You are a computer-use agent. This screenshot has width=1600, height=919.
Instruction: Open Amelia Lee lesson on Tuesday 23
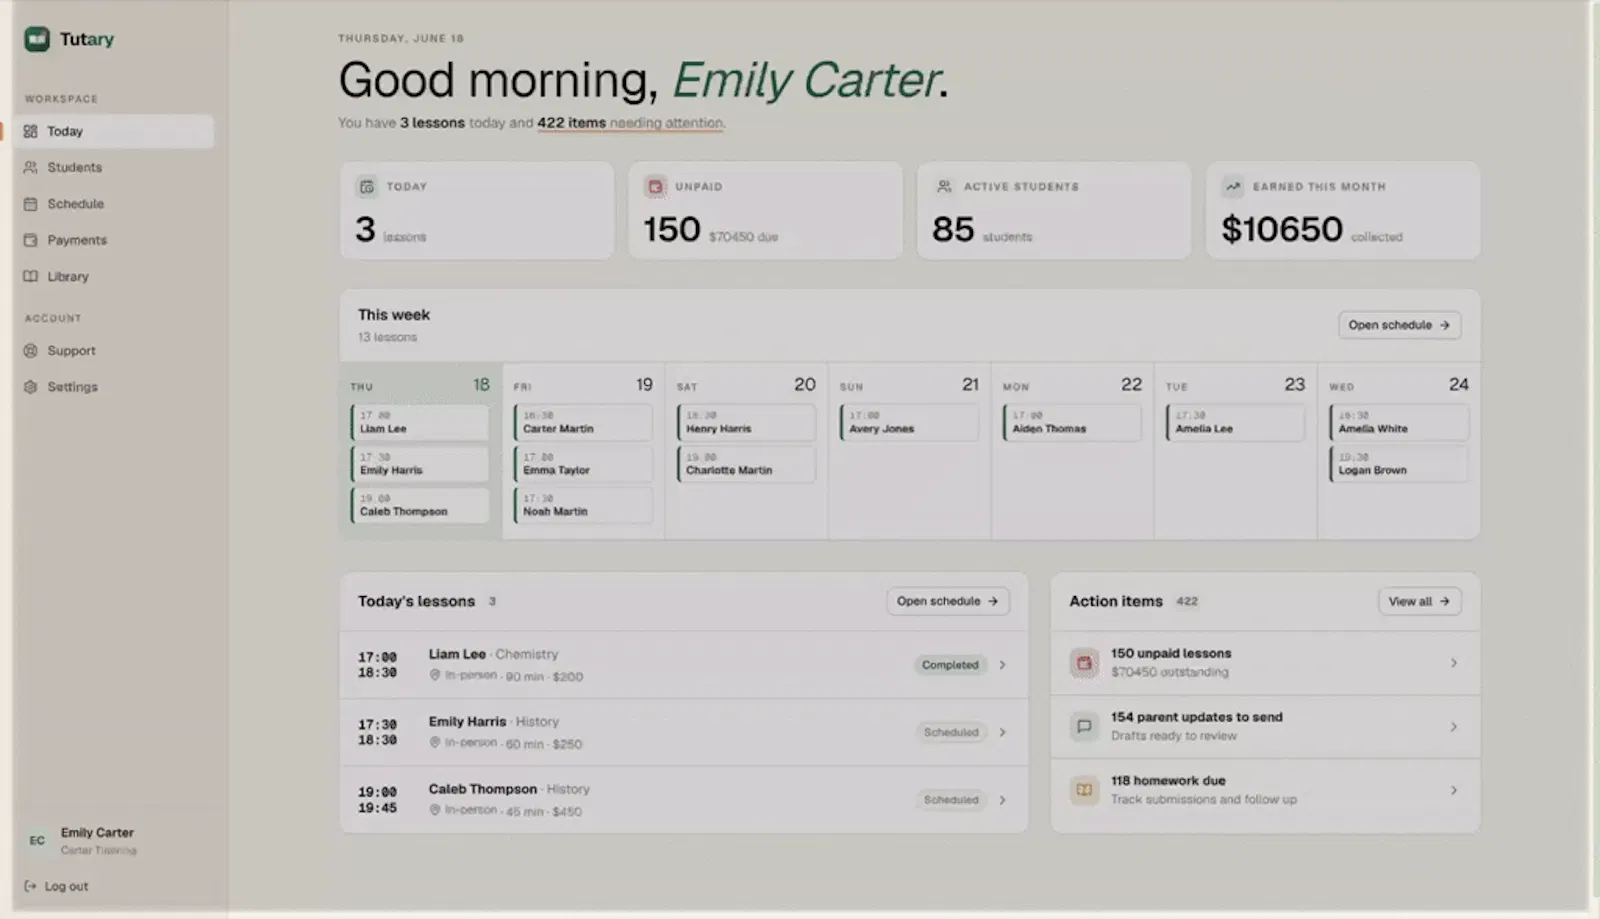pos(1235,422)
